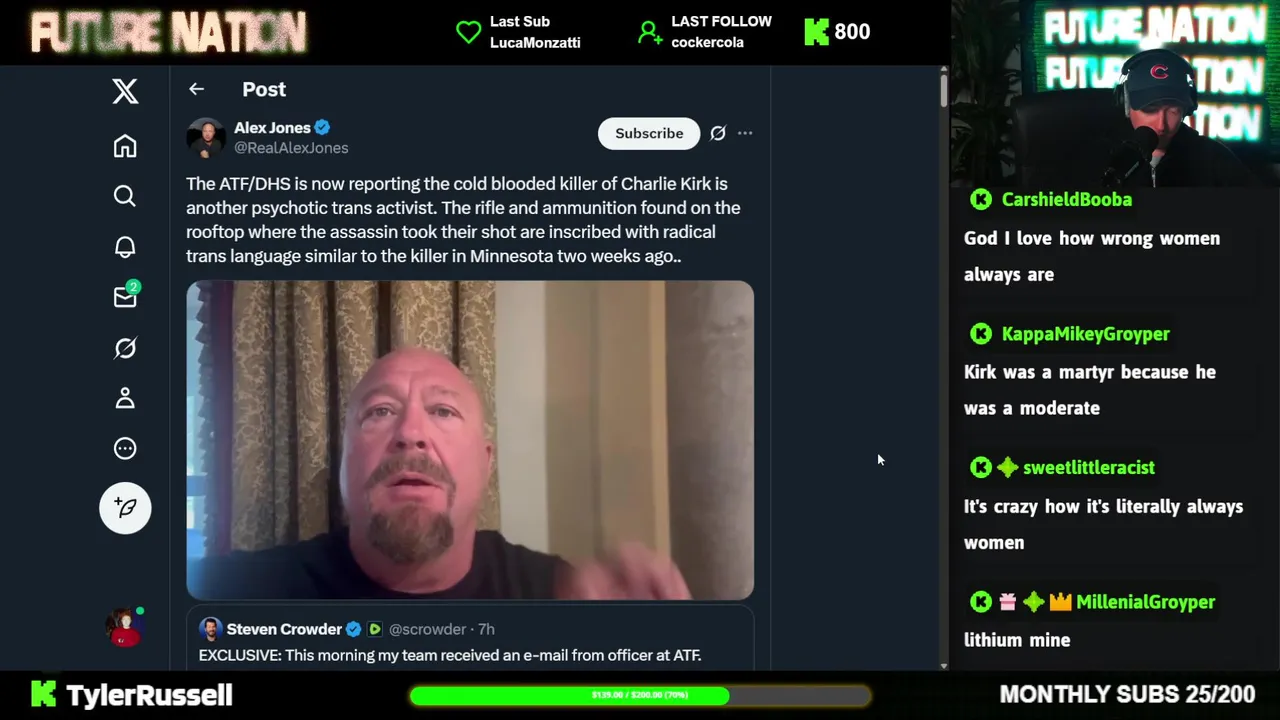Click the Grok explain icon next to Subscribe
This screenshot has width=1280, height=720.
pos(718,133)
